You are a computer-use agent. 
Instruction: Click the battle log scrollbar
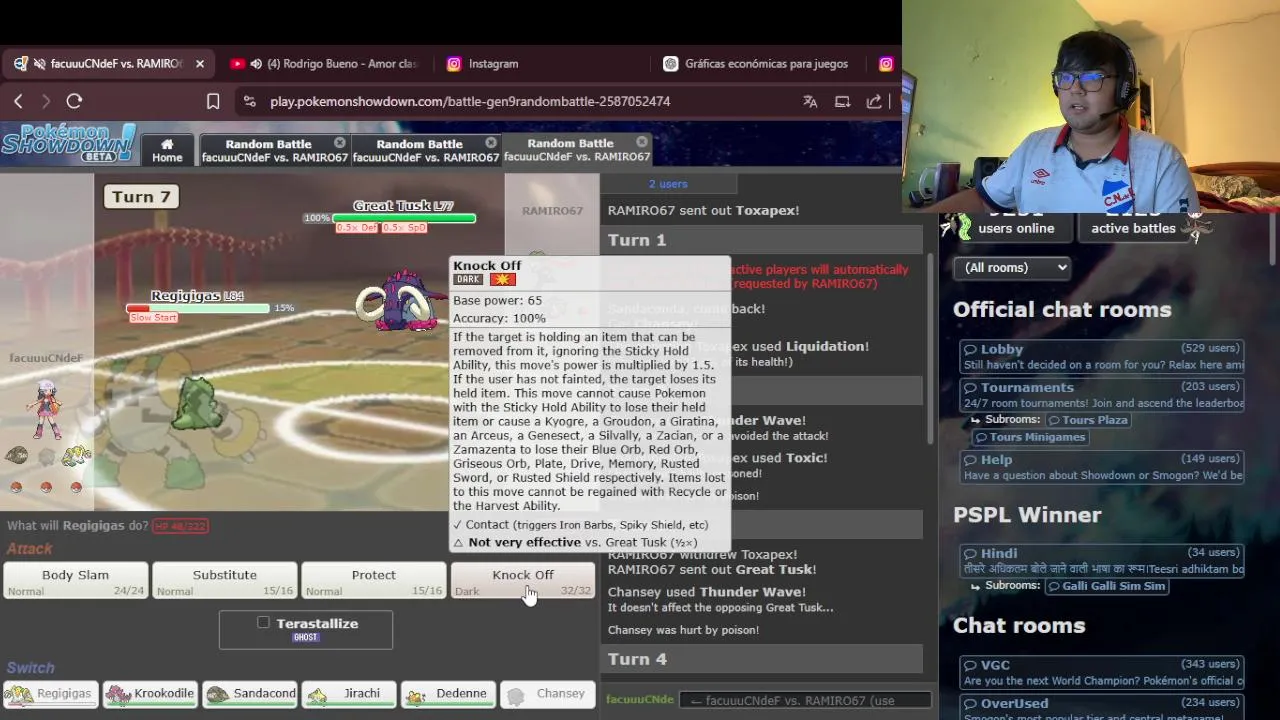click(x=932, y=350)
